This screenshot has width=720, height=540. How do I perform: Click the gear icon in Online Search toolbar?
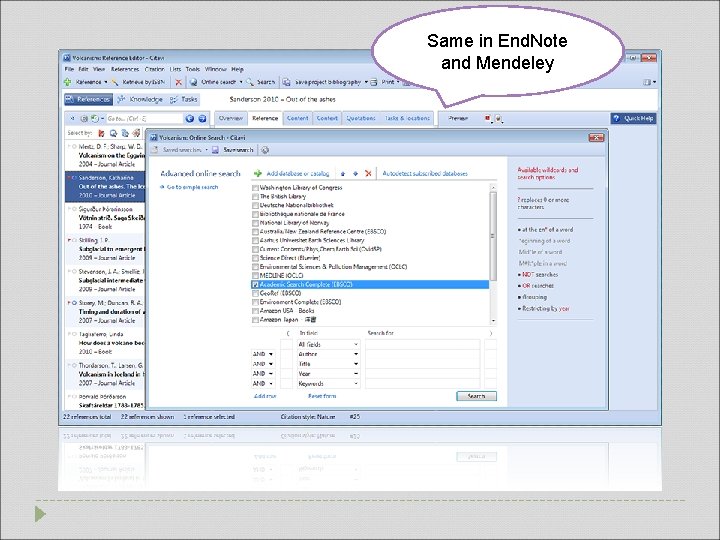(265, 150)
